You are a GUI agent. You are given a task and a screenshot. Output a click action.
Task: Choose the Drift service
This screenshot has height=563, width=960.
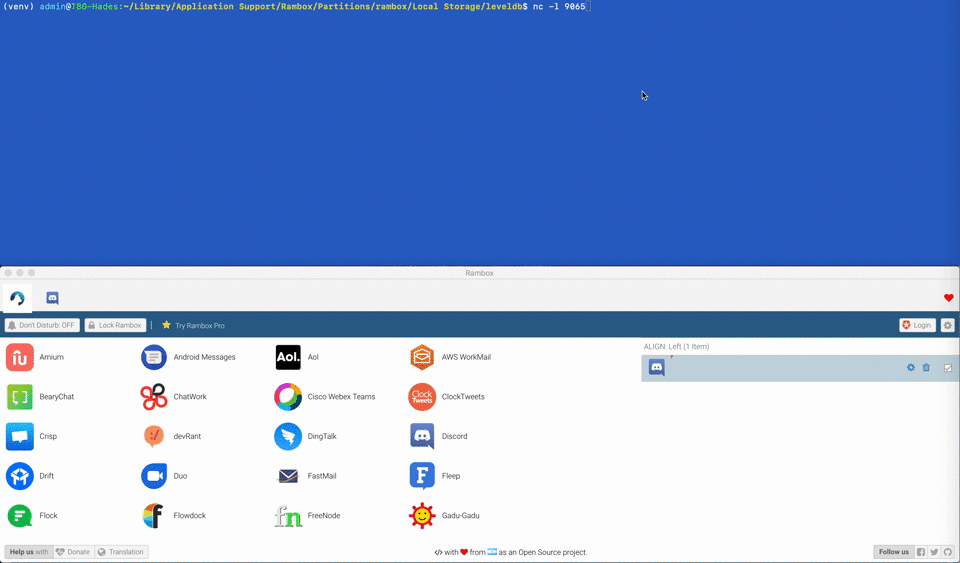click(x=20, y=476)
